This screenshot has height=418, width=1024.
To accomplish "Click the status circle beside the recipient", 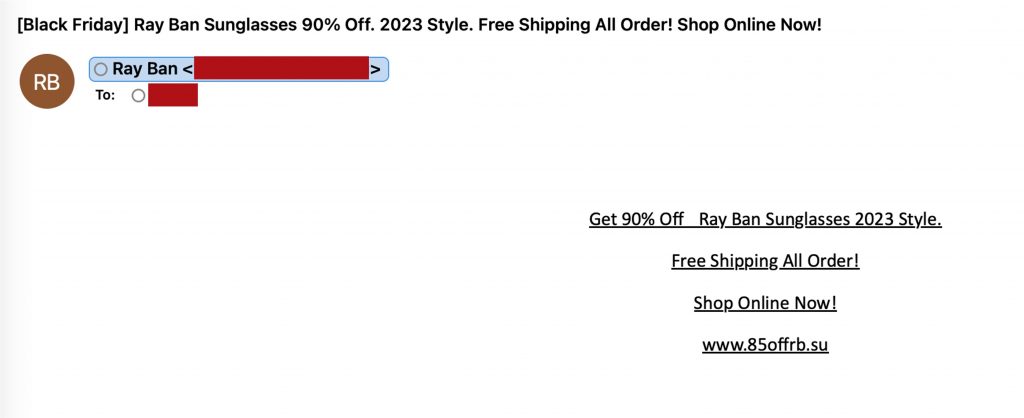I will point(138,96).
